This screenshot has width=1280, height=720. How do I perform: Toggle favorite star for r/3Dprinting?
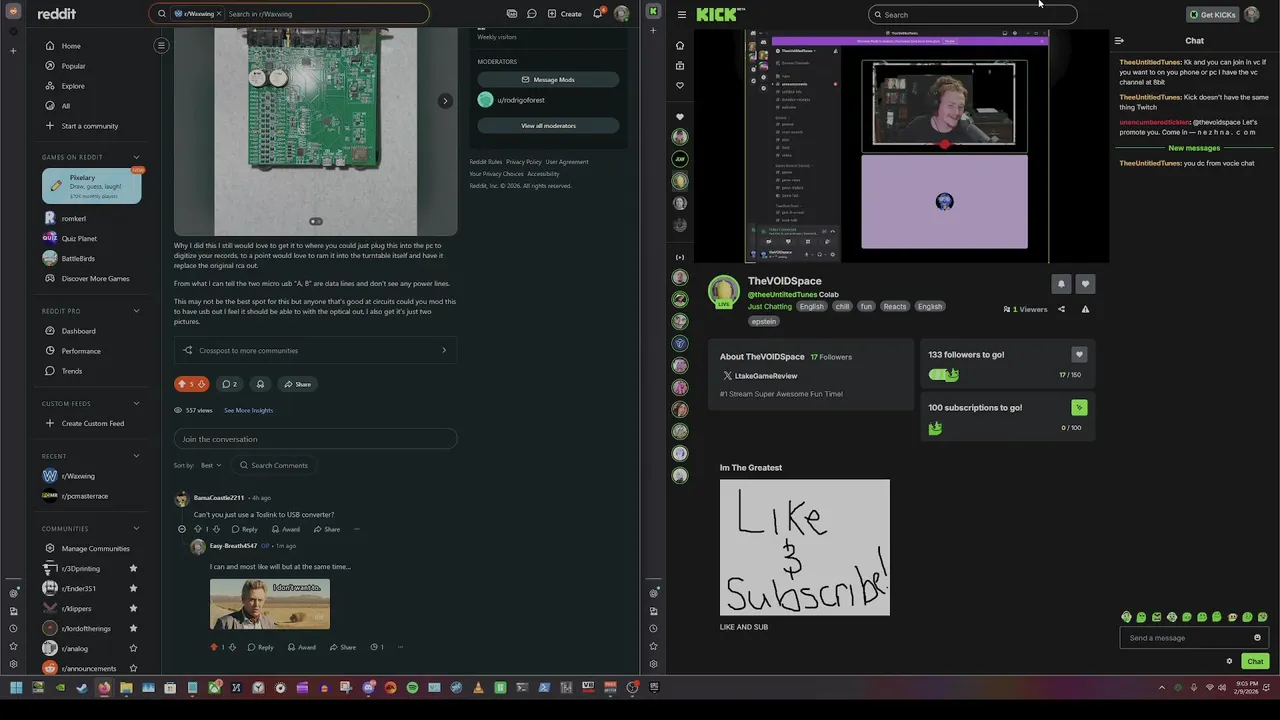(133, 568)
